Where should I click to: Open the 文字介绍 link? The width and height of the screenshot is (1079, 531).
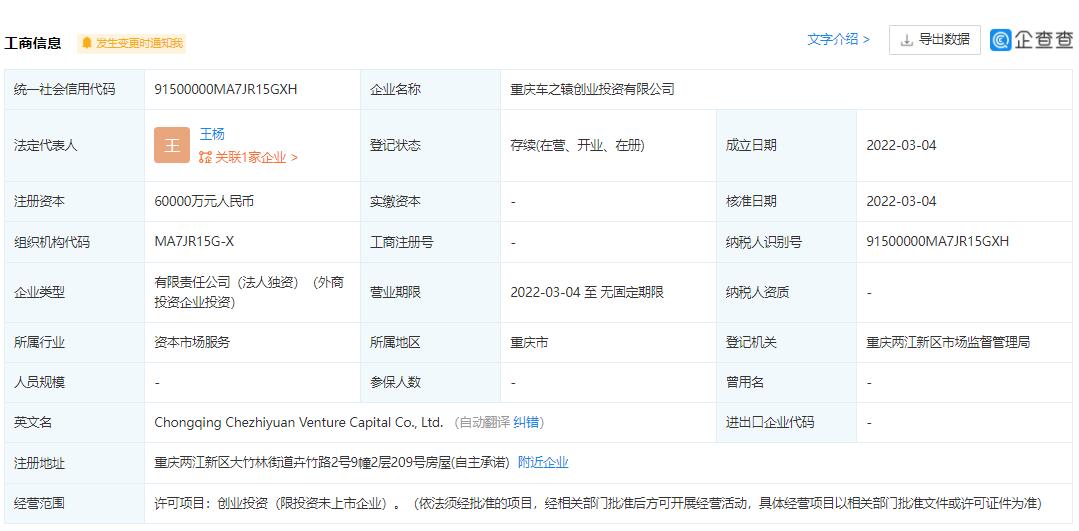[838, 40]
